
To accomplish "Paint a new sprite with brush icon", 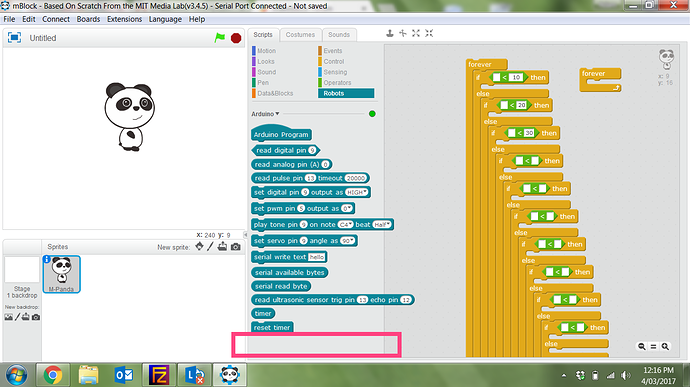I will (210, 247).
